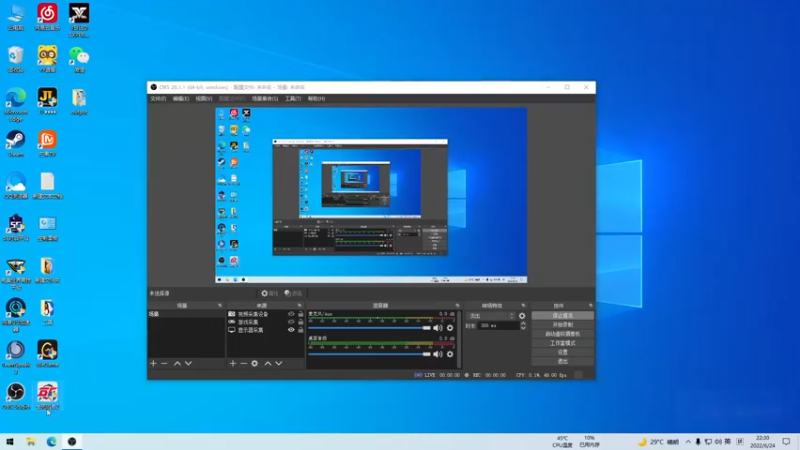This screenshot has width=800, height=450.
Task: Lock the display capture source
Action: tap(301, 330)
